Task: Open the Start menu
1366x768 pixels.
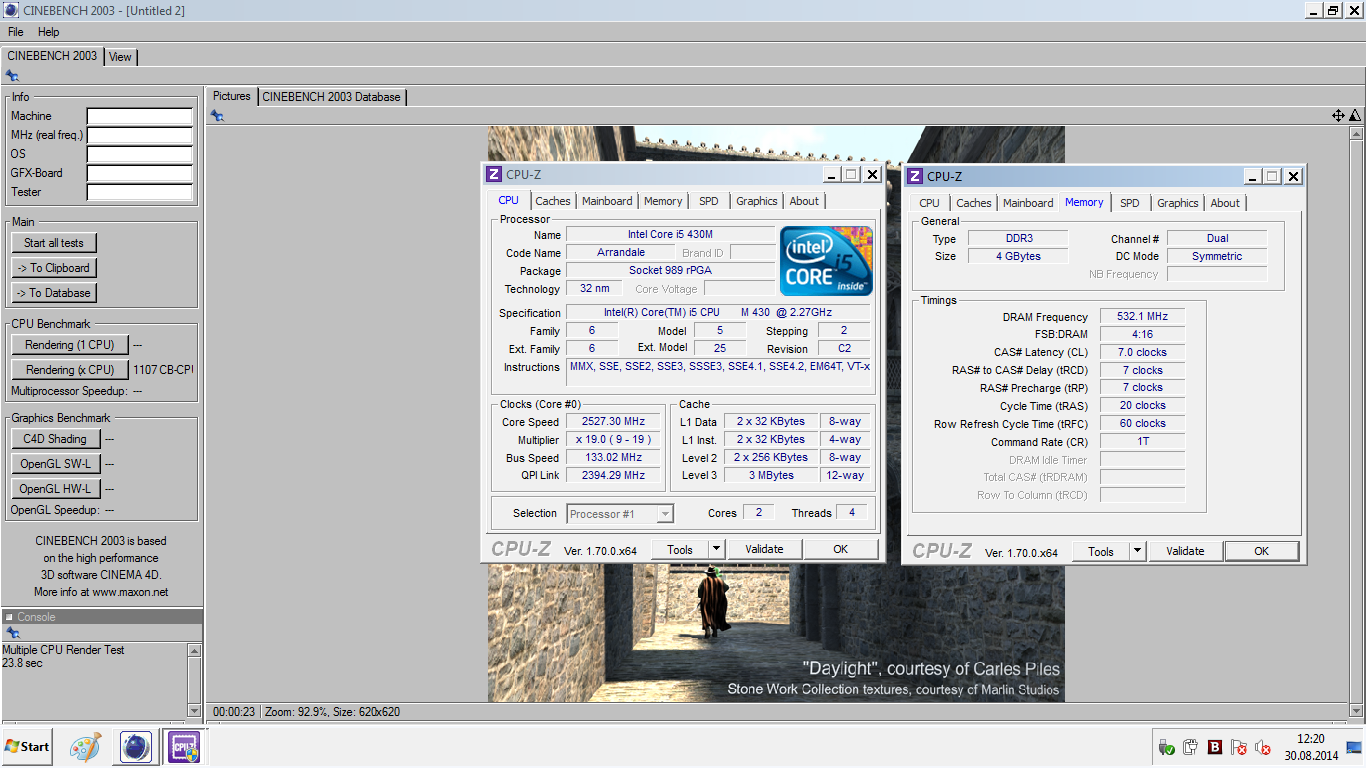Action: coord(27,747)
